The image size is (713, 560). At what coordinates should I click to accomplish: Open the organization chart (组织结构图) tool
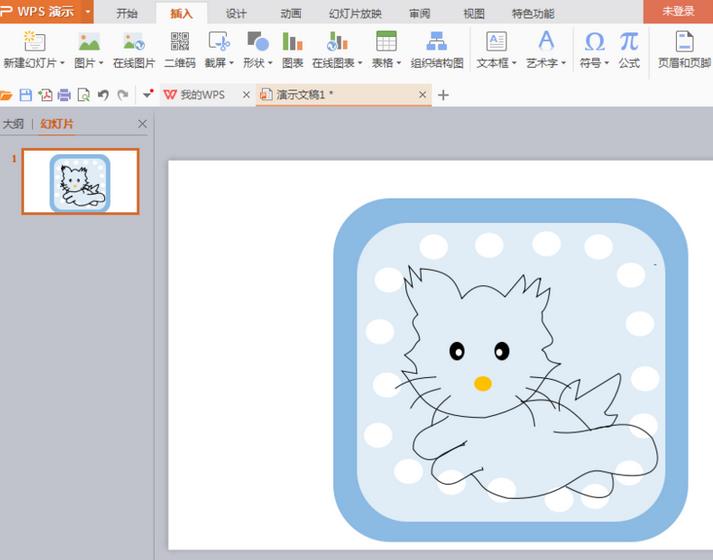(x=437, y=42)
